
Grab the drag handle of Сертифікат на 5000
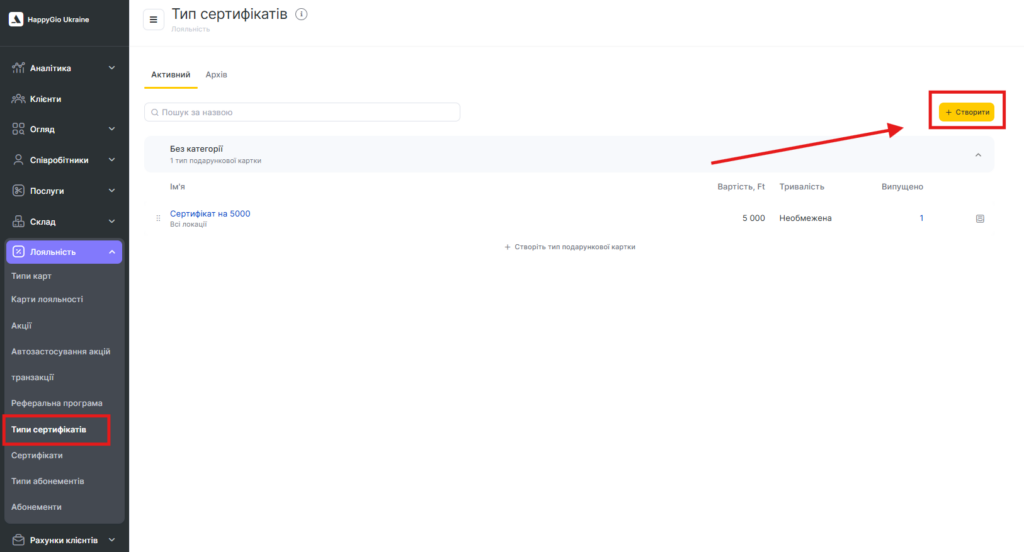click(158, 218)
